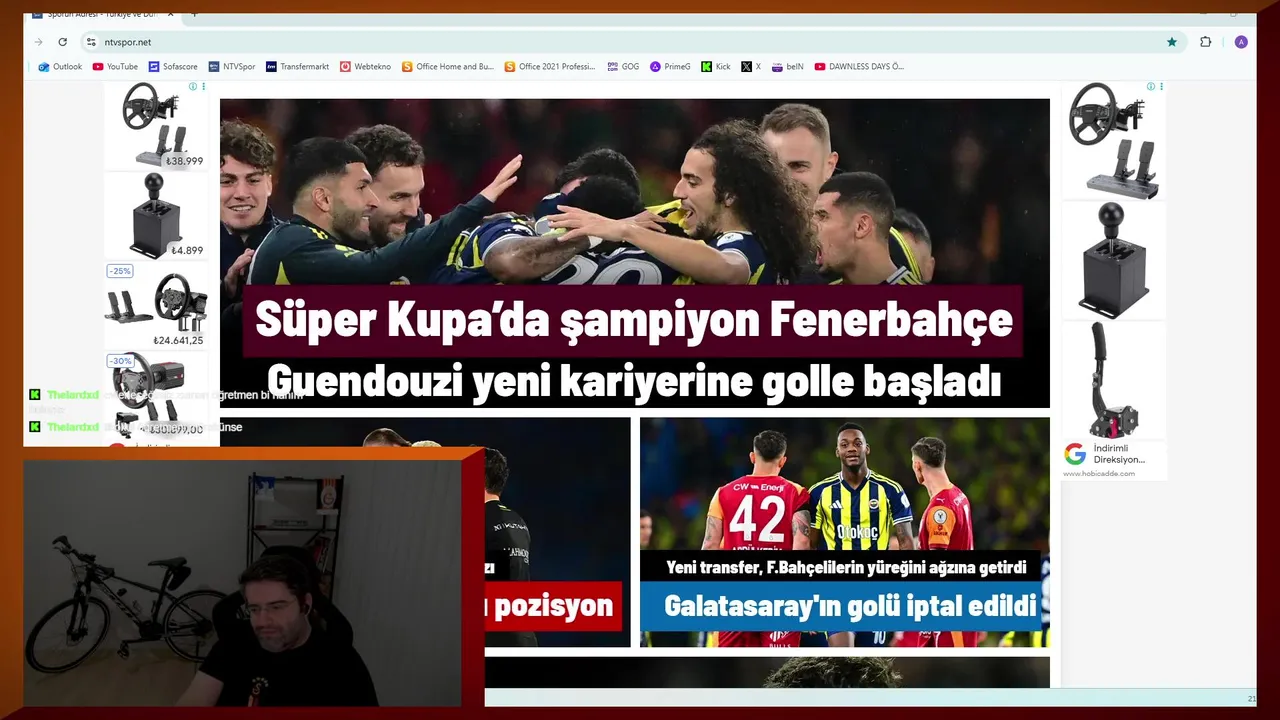Open the Outlook bookmark
The image size is (1280, 720).
[x=60, y=67]
